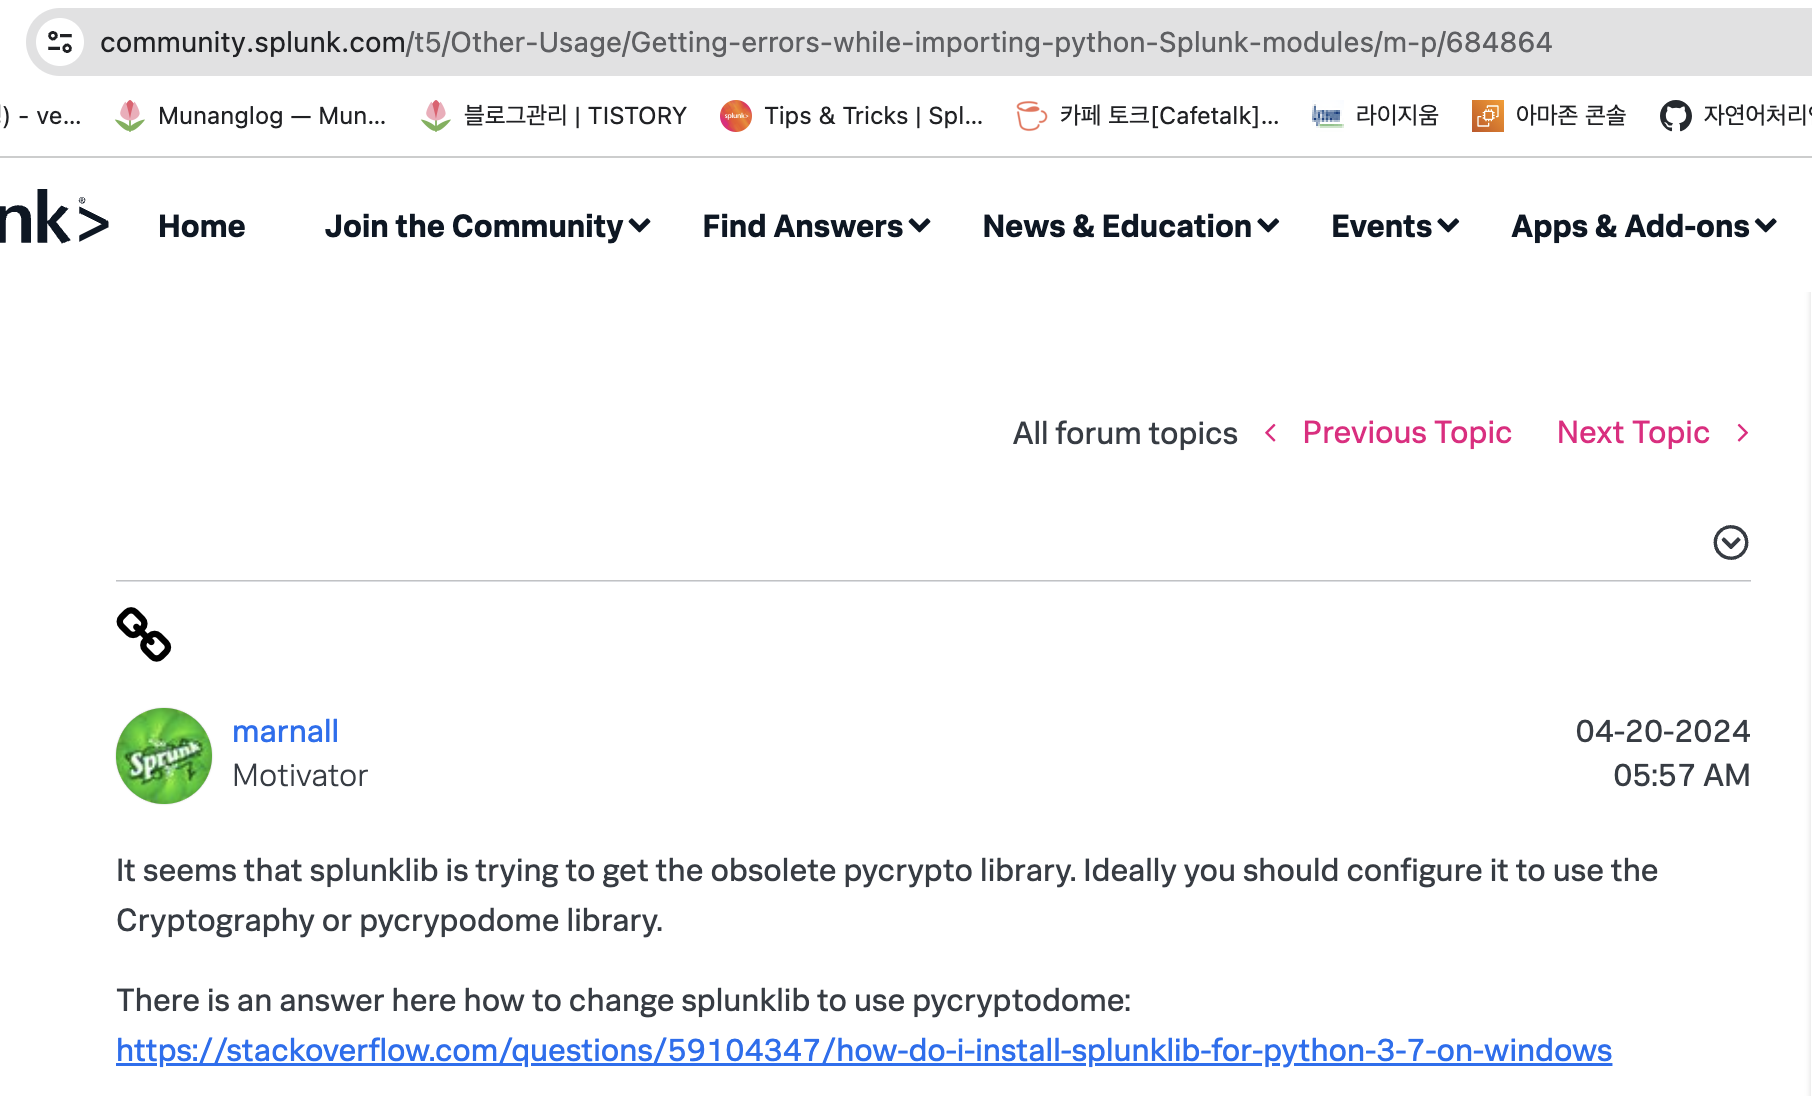The width and height of the screenshot is (1812, 1096).
Task: Open marnall's user profile link
Action: (x=285, y=731)
